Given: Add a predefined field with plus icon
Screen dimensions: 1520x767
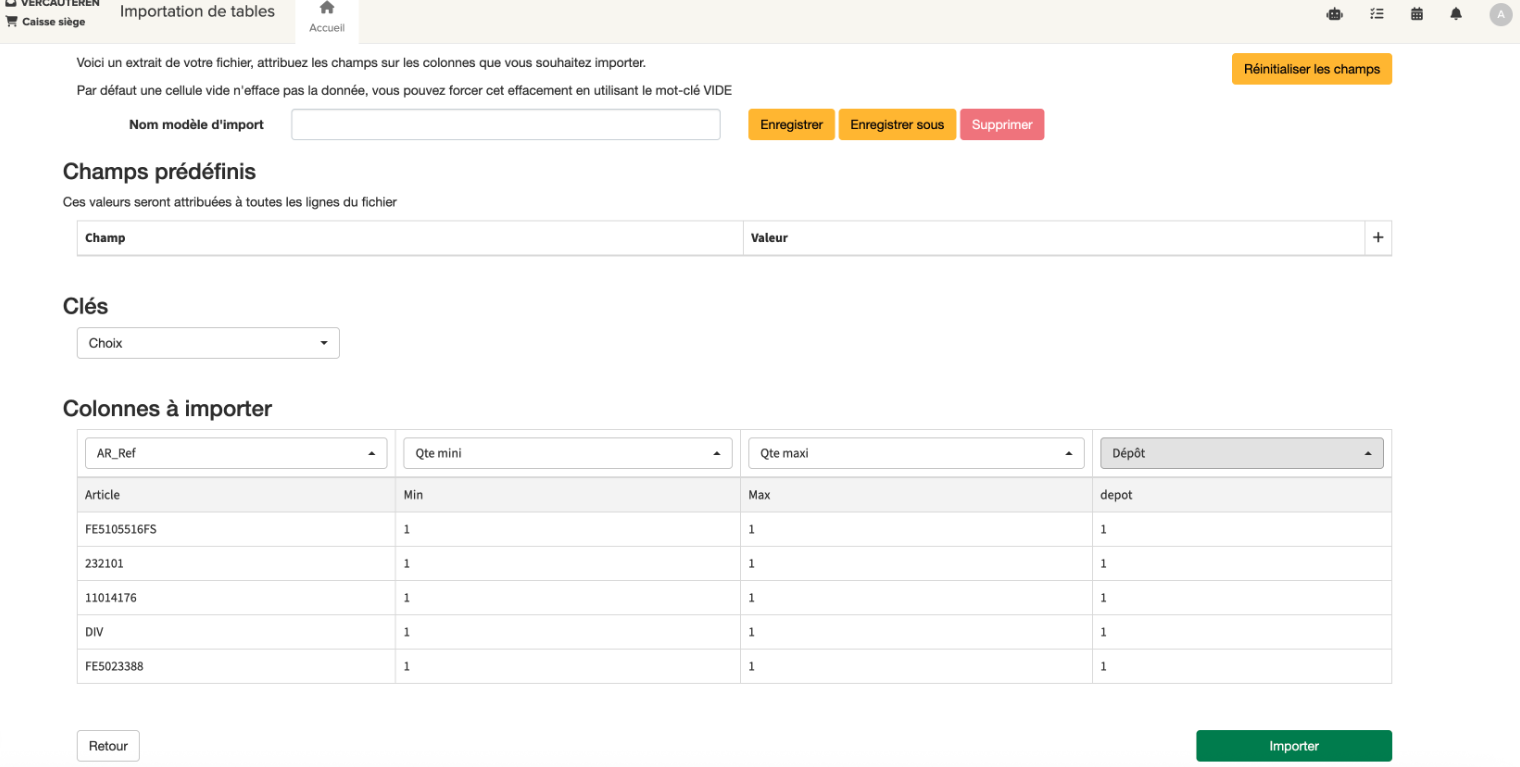Looking at the screenshot, I should pos(1378,238).
